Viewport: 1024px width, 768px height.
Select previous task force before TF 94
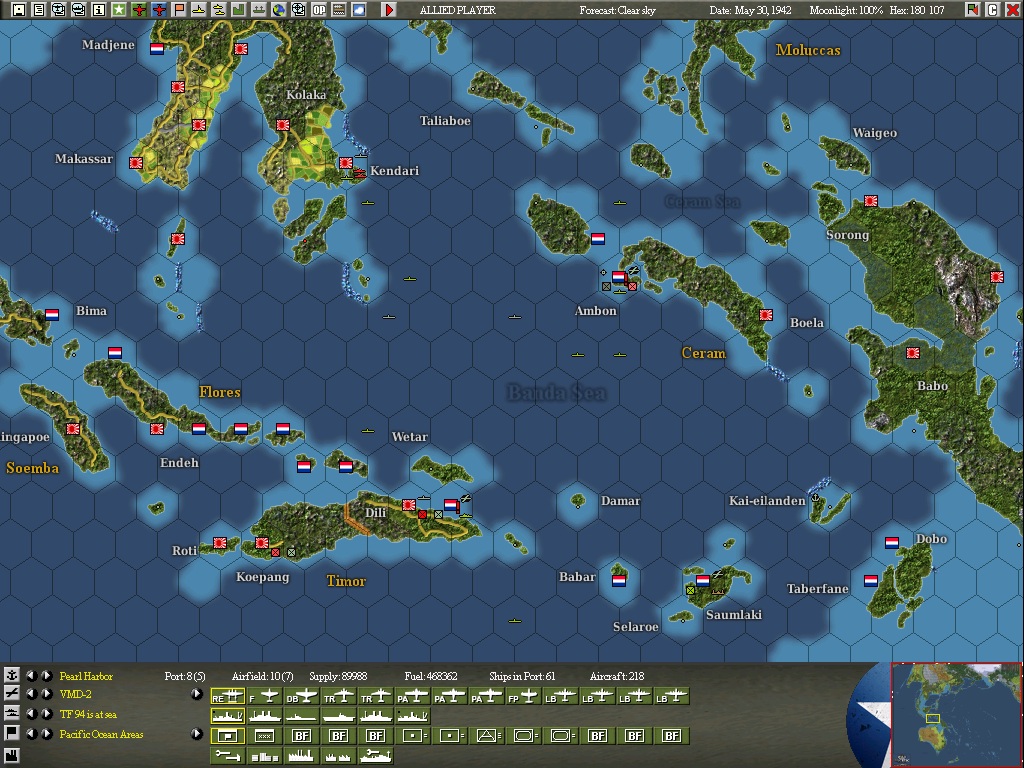tap(31, 714)
